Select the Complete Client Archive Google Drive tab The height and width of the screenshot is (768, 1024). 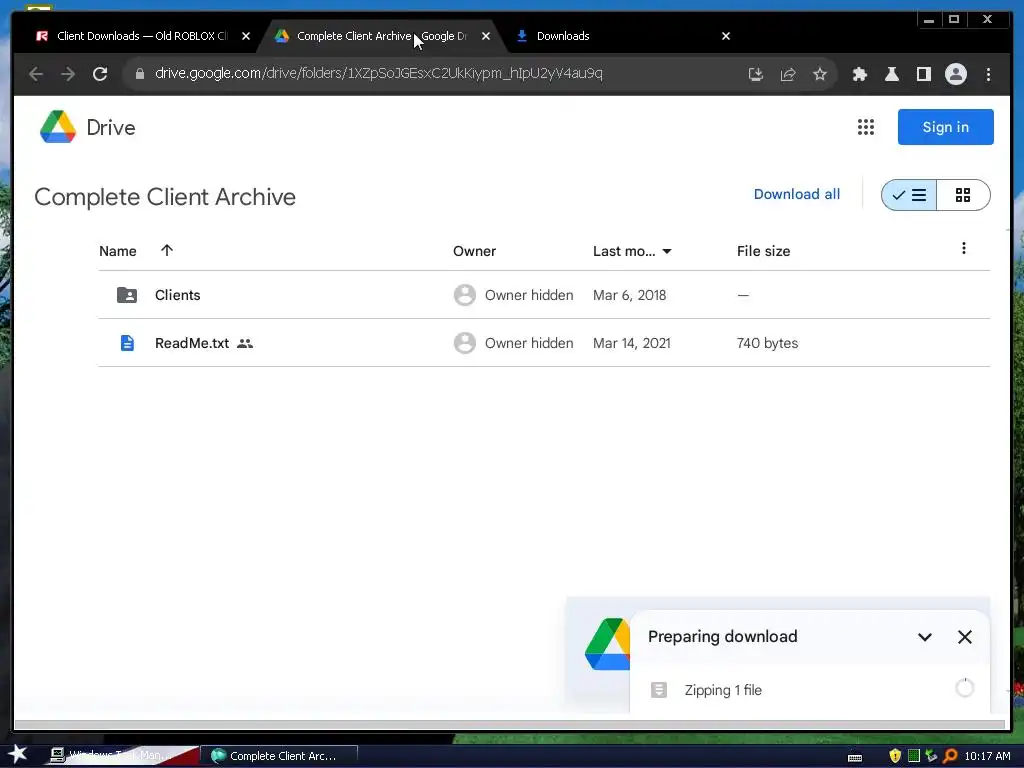point(381,36)
